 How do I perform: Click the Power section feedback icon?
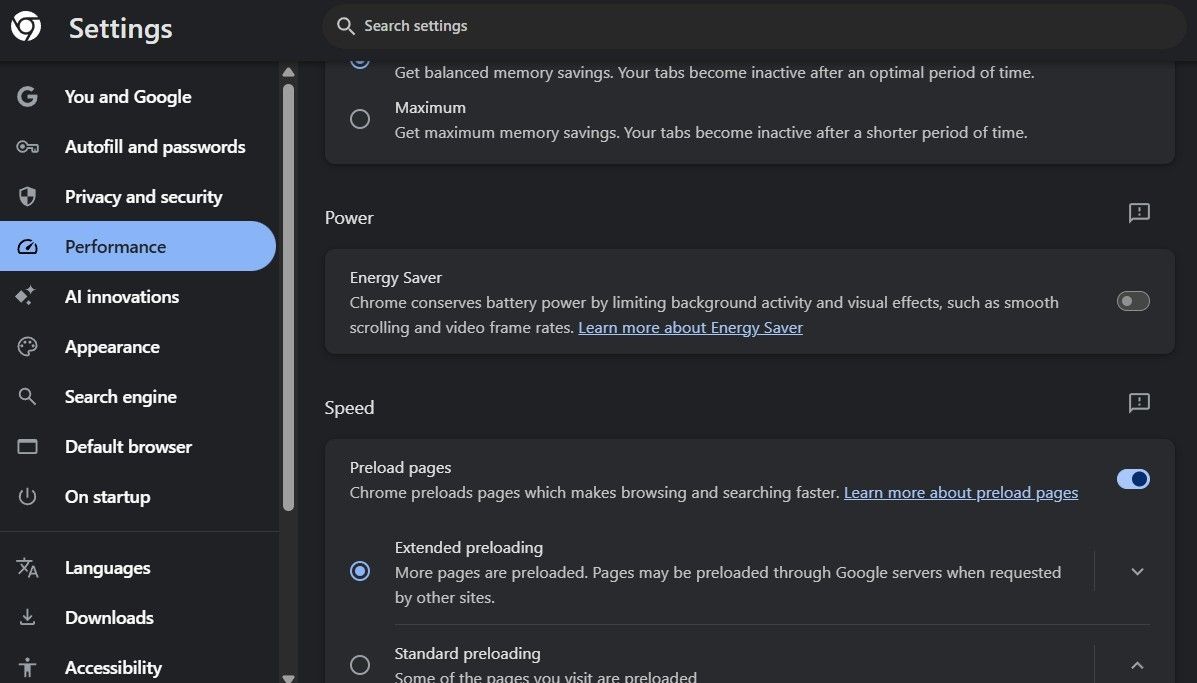coord(1139,213)
